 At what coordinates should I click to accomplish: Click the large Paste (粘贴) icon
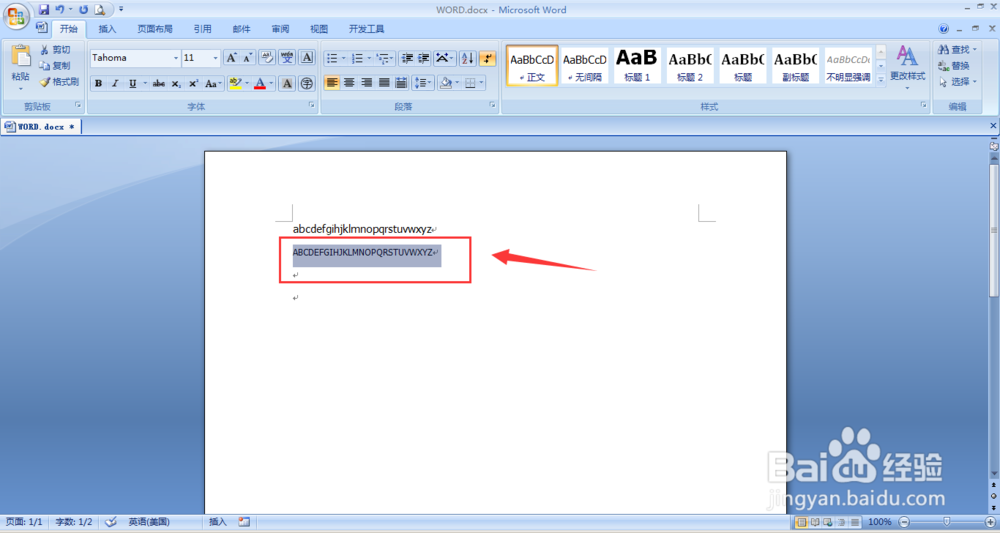[x=20, y=57]
